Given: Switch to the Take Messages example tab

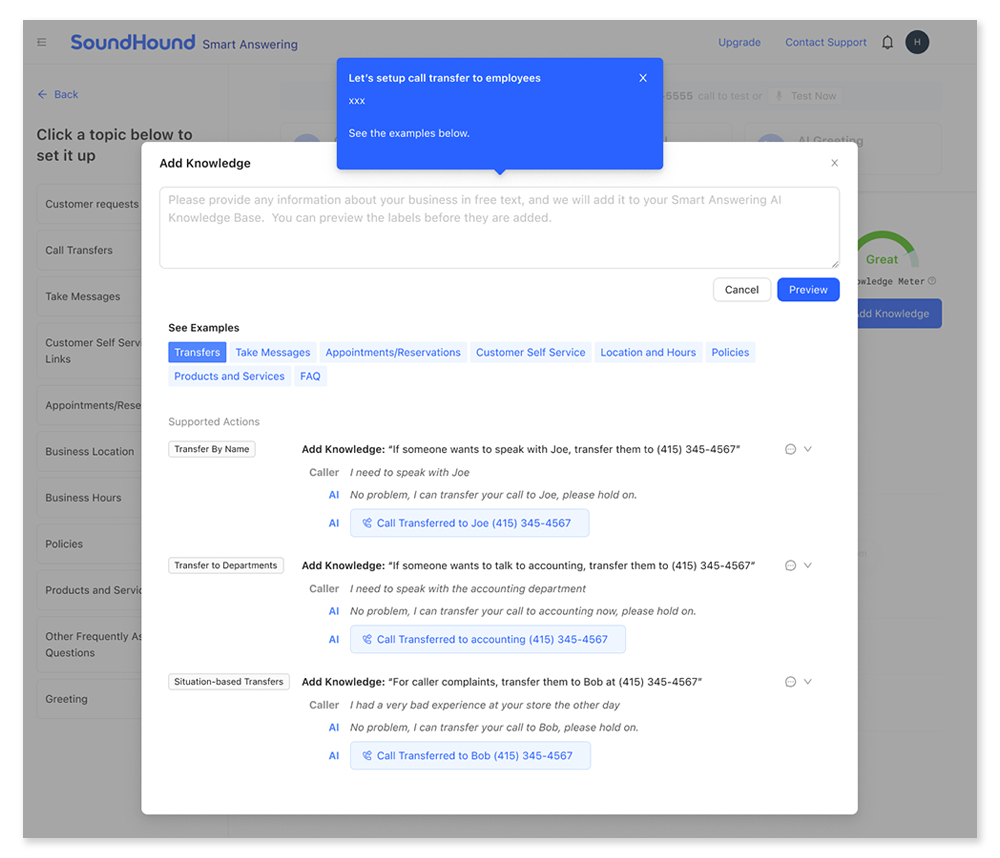Looking at the screenshot, I should 272,352.
